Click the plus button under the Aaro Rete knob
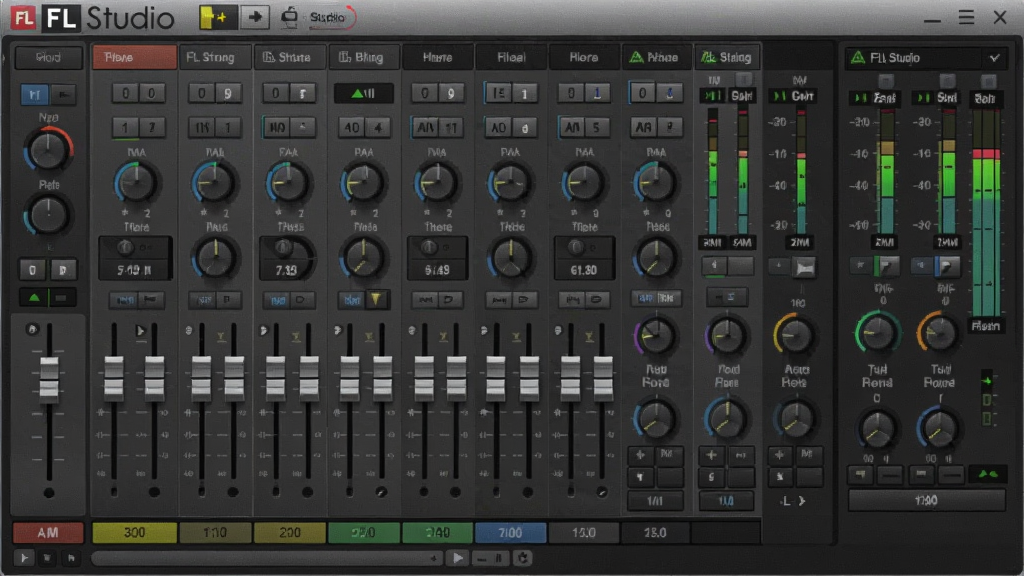Image resolution: width=1024 pixels, height=576 pixels. point(779,455)
